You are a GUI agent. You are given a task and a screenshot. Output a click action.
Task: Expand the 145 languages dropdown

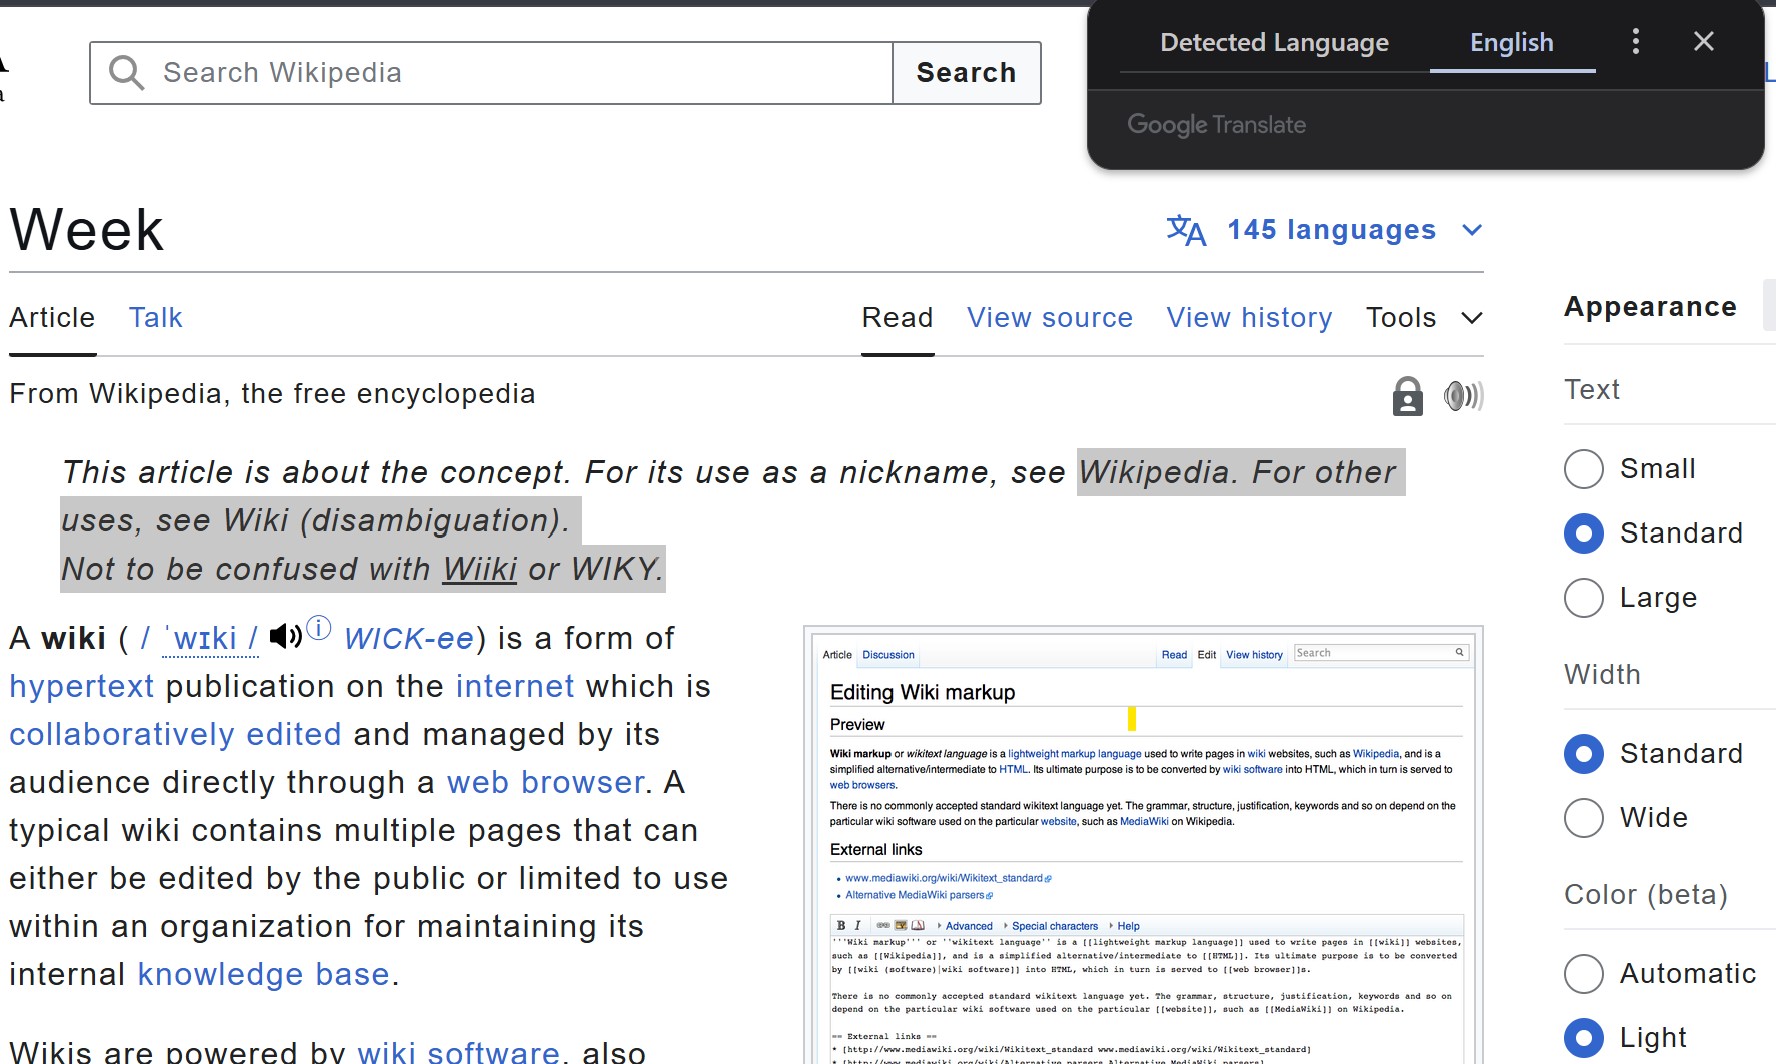click(x=1325, y=230)
